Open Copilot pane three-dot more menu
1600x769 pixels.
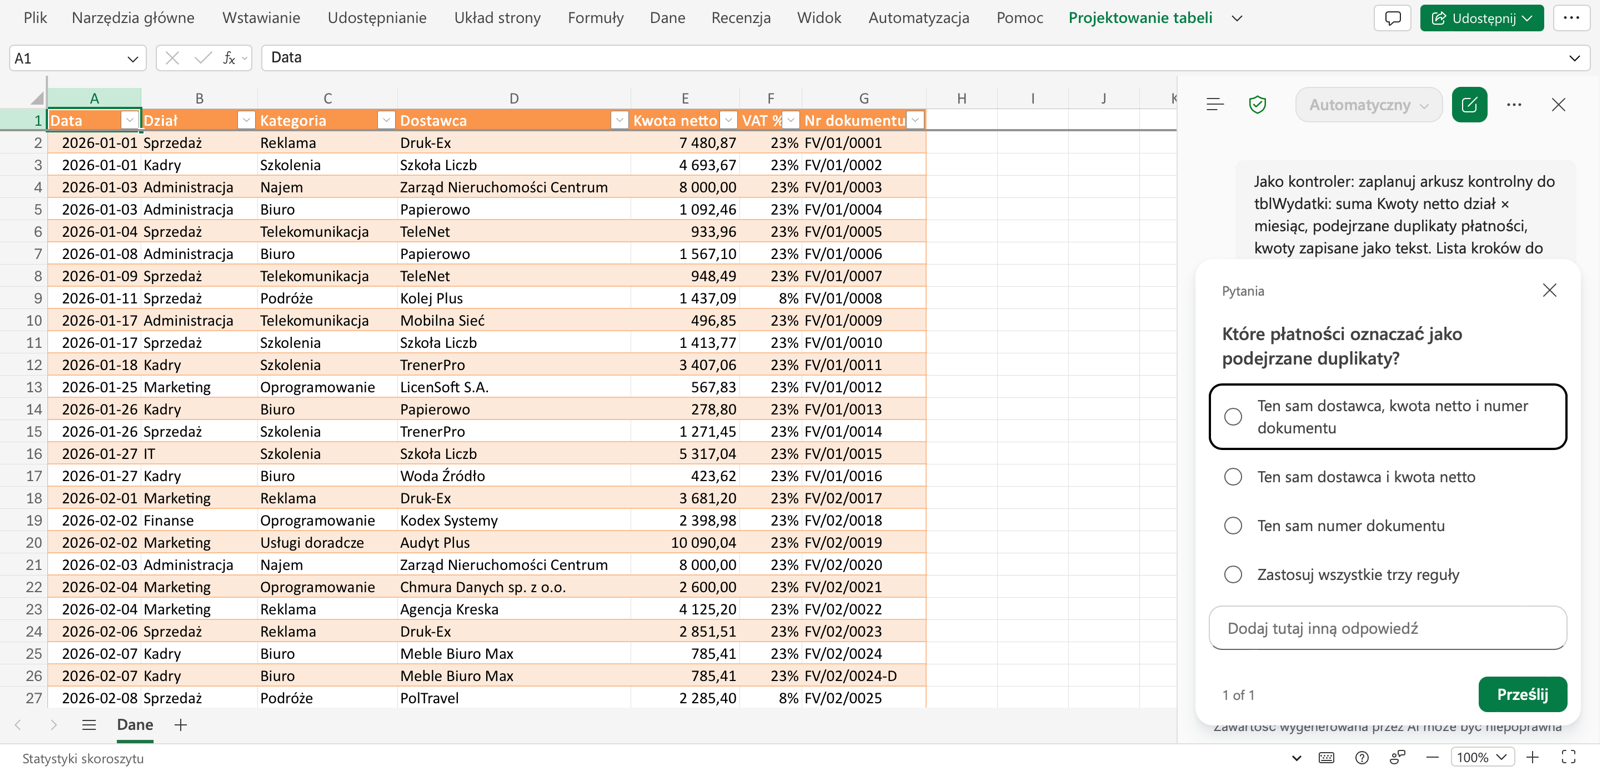coord(1514,105)
